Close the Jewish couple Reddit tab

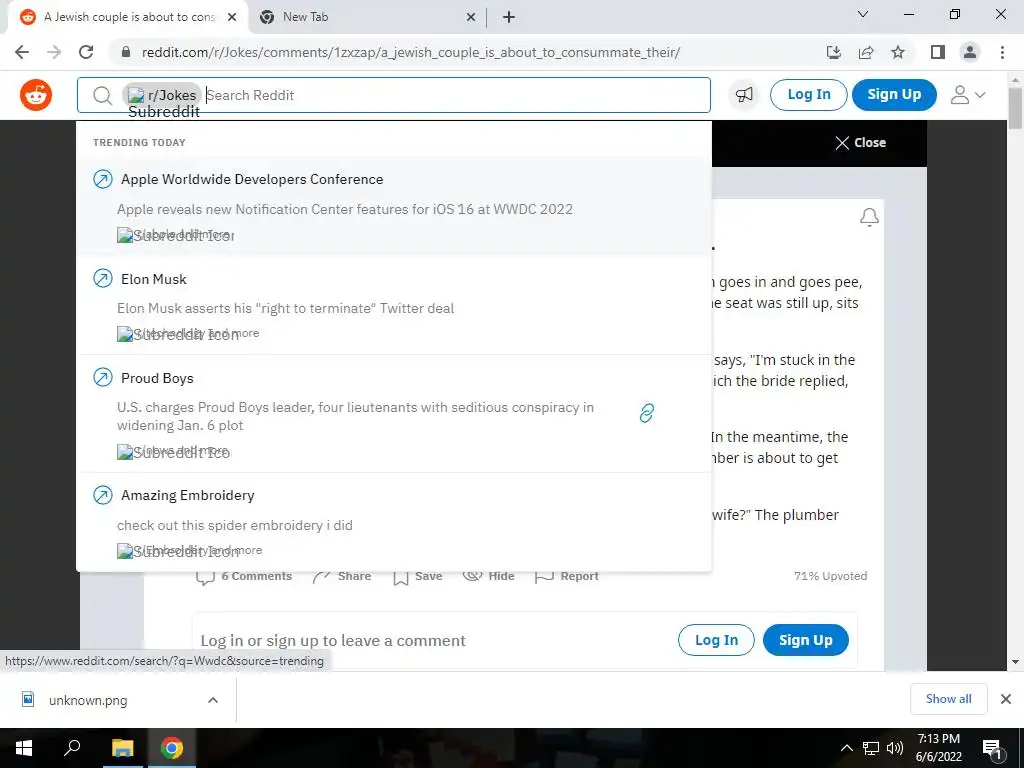point(232,18)
